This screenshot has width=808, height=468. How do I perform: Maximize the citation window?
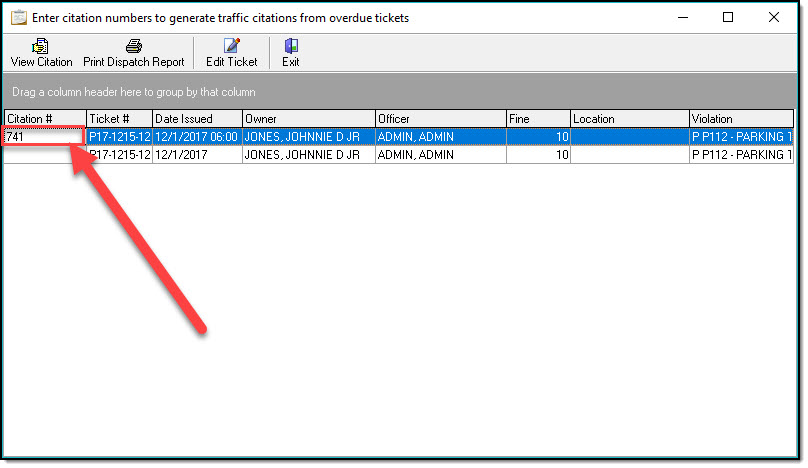[728, 17]
